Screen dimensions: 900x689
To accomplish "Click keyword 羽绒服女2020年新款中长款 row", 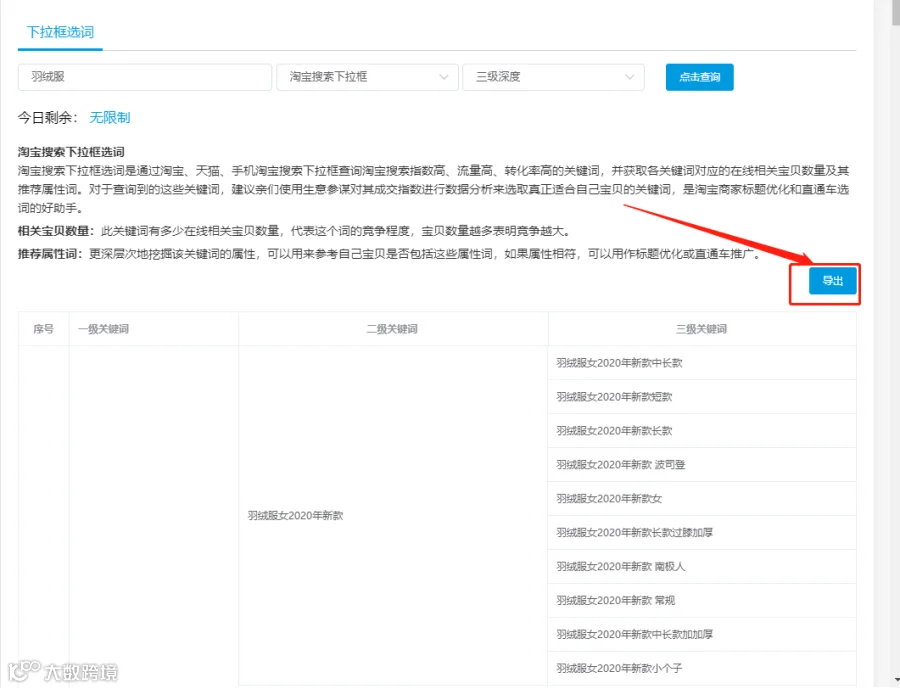I will point(702,363).
